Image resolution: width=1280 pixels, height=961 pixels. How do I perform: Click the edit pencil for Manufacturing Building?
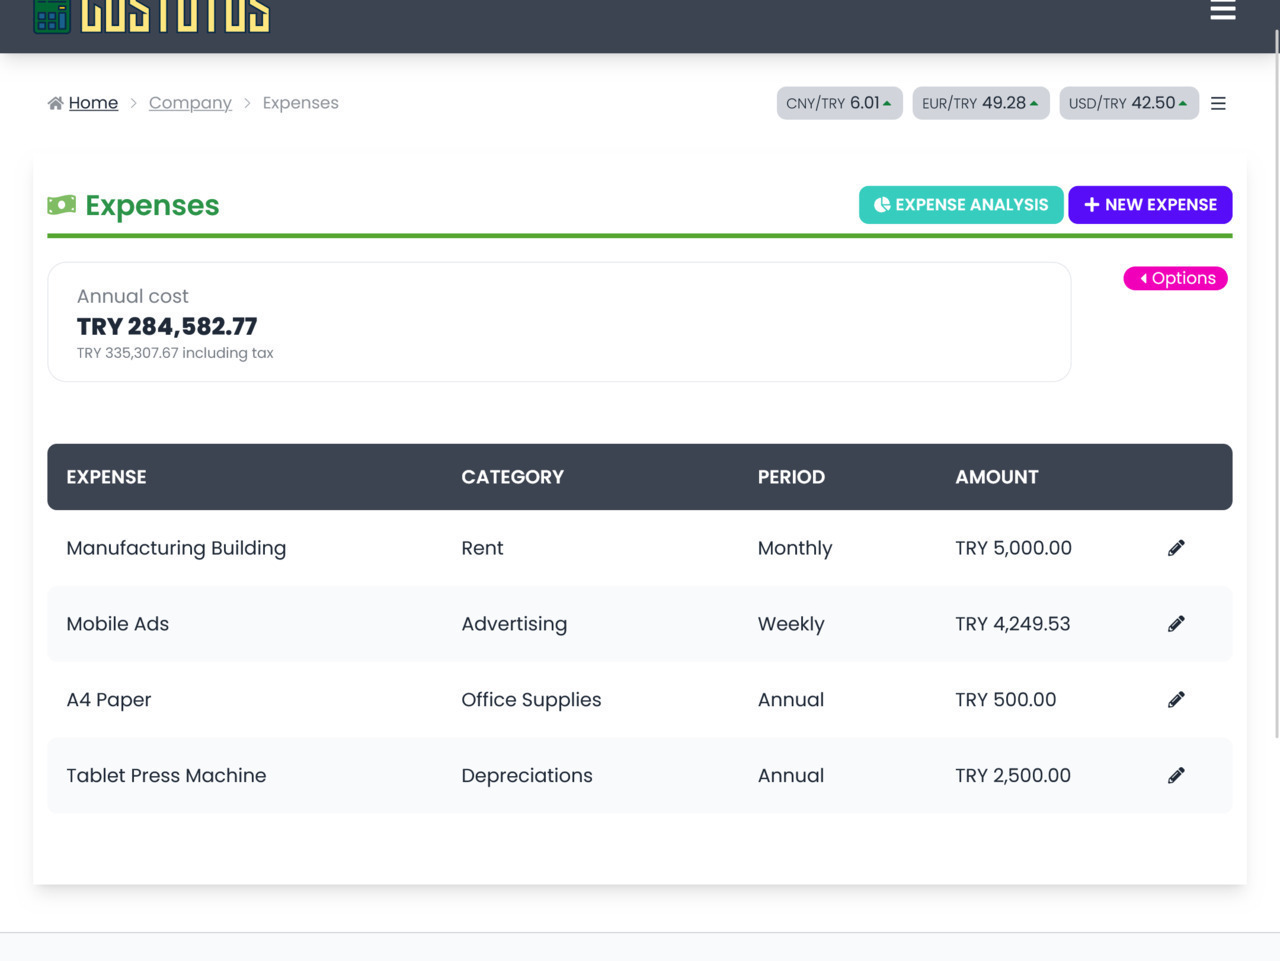[1176, 548]
